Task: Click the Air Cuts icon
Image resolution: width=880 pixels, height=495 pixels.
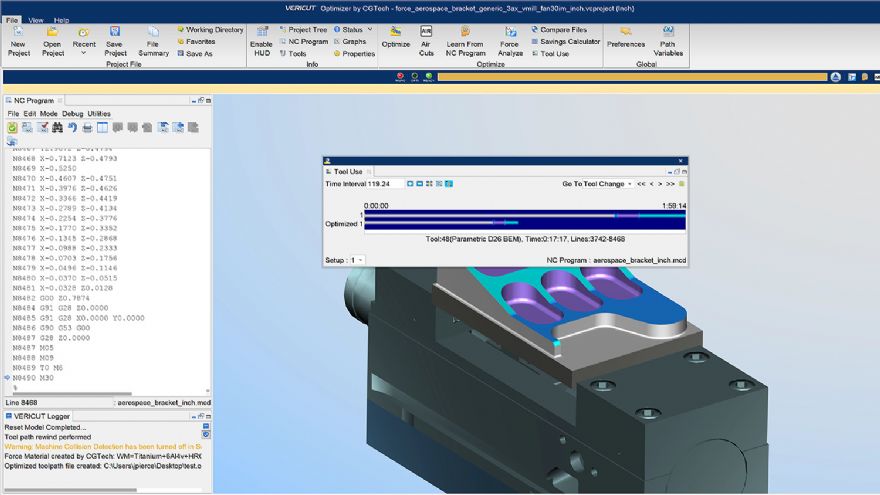Action: coord(426,41)
